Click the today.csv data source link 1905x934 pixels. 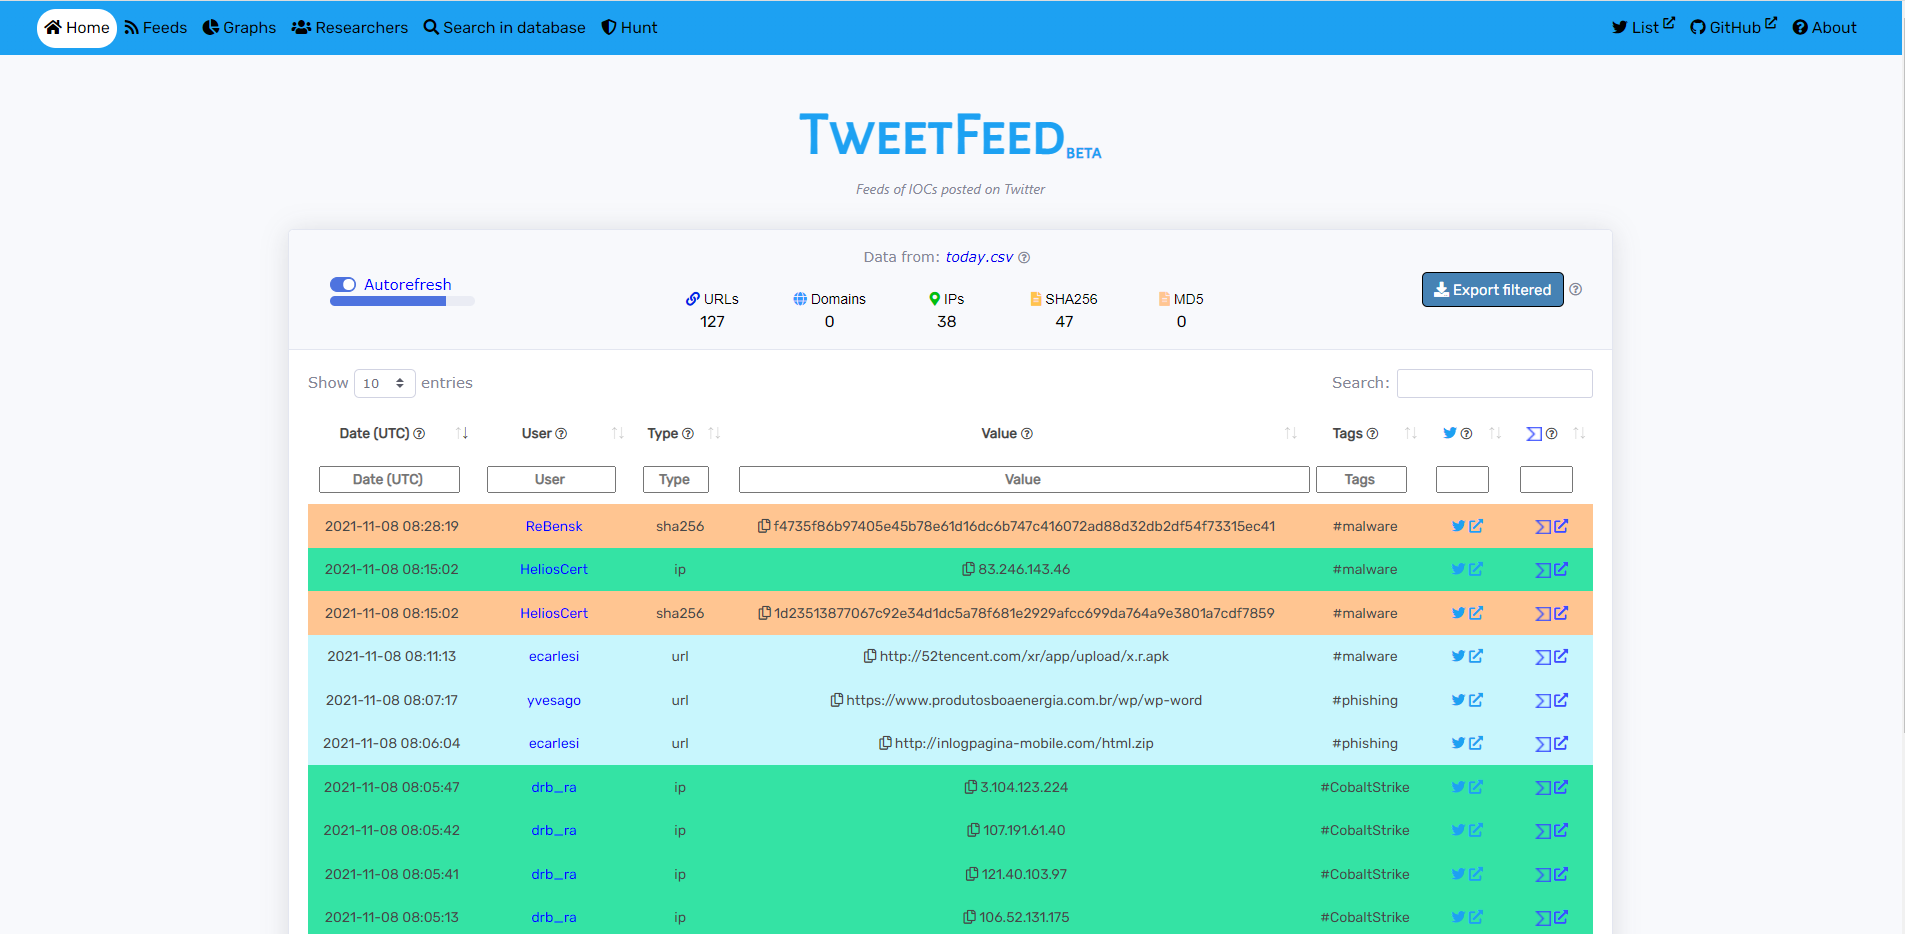[979, 257]
